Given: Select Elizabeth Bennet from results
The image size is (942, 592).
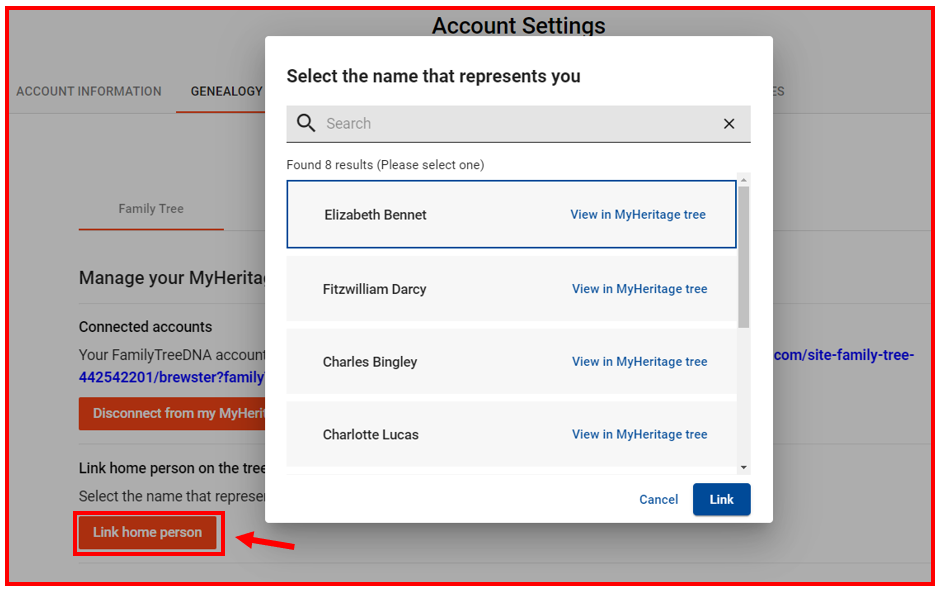Looking at the screenshot, I should pos(511,215).
